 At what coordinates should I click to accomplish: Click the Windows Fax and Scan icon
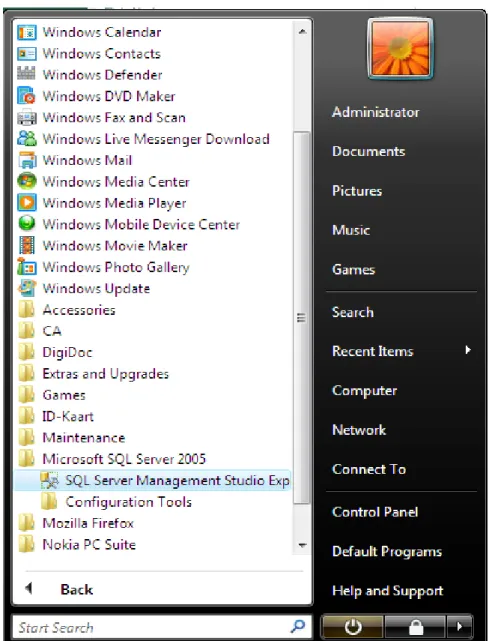pyautogui.click(x=27, y=118)
